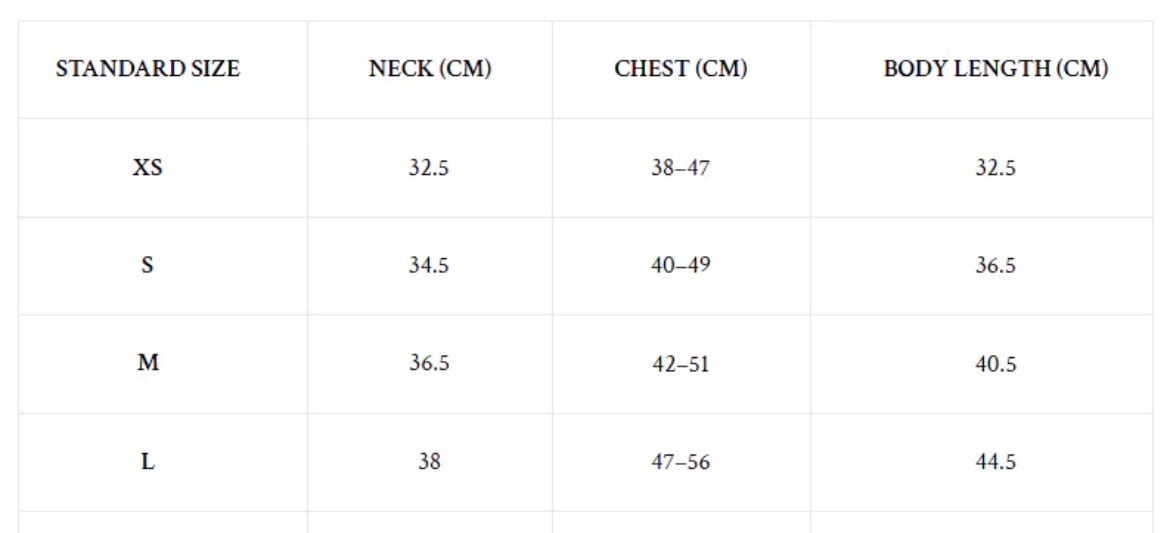Click body length value 36.5

(996, 266)
